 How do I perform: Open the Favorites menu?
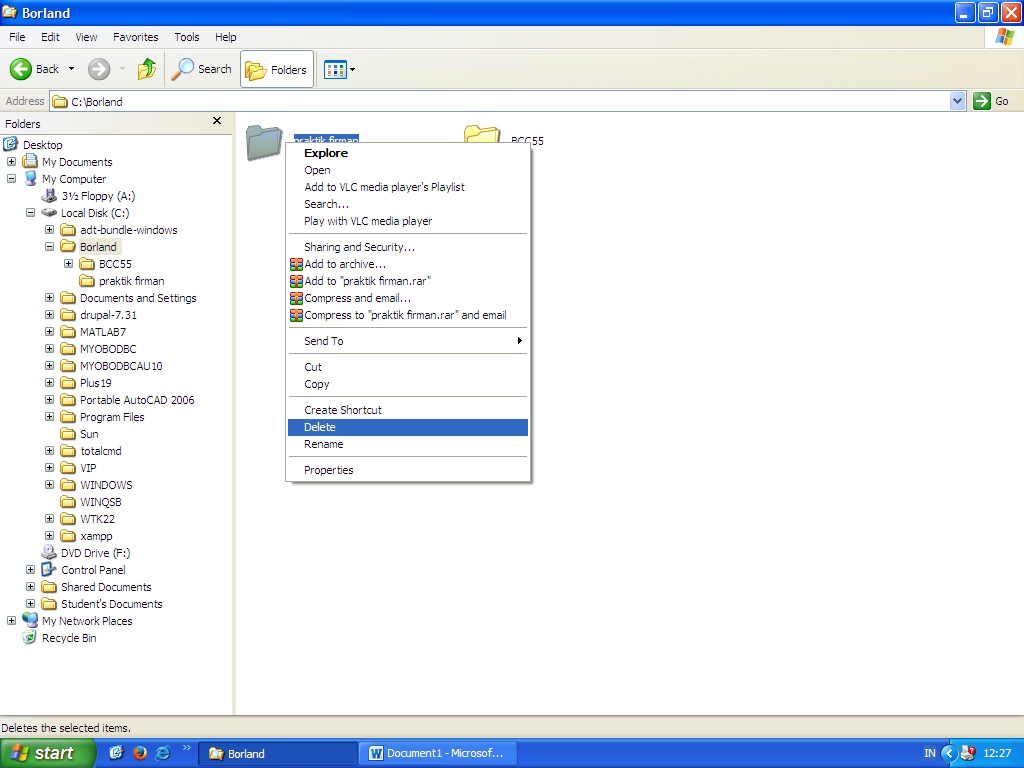(x=135, y=37)
